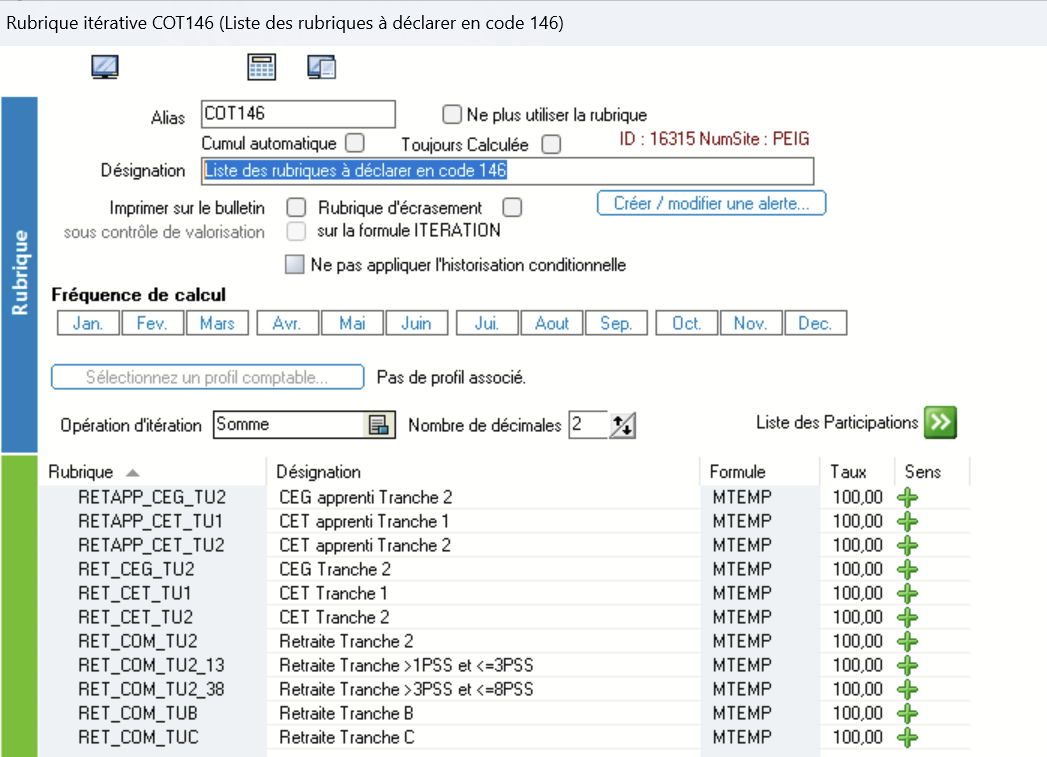Screen dimensions: 1047x757
Task: Click green plus for RET_COM_TUC row
Action: [x=907, y=737]
